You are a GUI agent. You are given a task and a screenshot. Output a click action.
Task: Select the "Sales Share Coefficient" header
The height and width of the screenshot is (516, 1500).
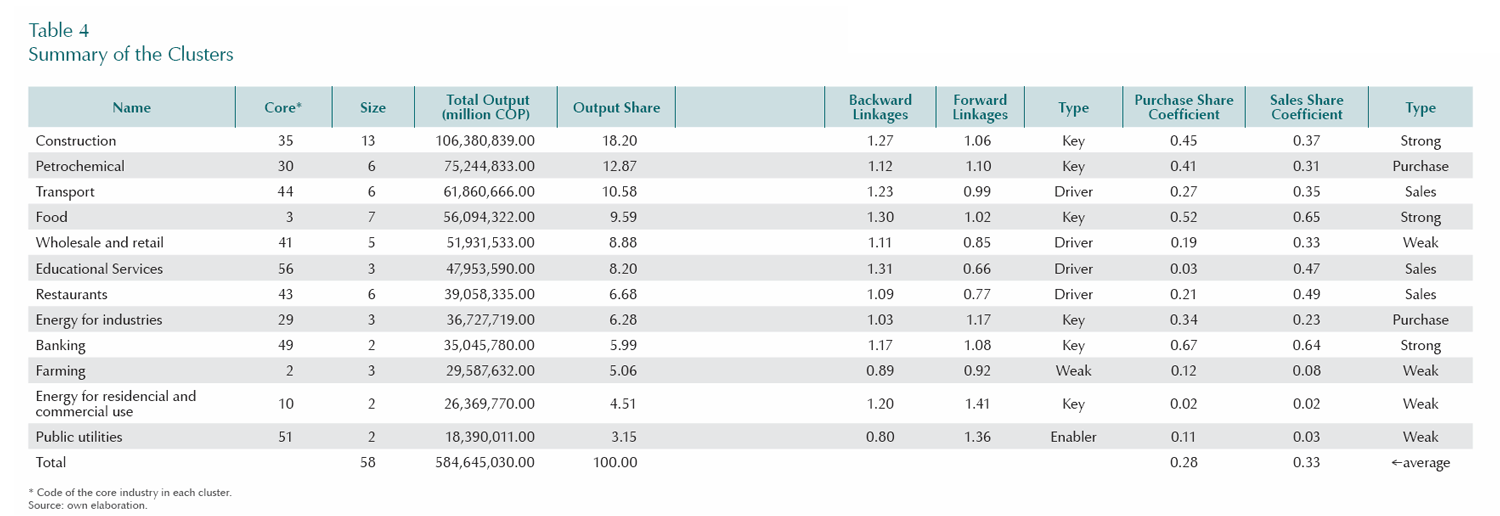click(1306, 108)
